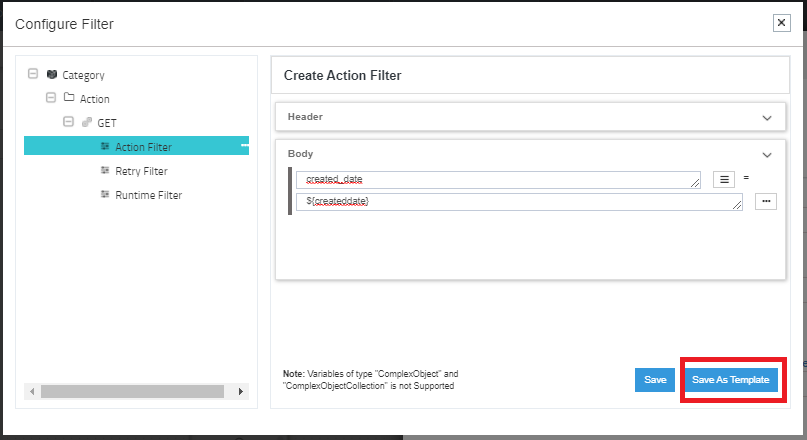This screenshot has height=440, width=807.
Task: Click the ellipsis button beside ${createddate}
Action: (x=765, y=201)
